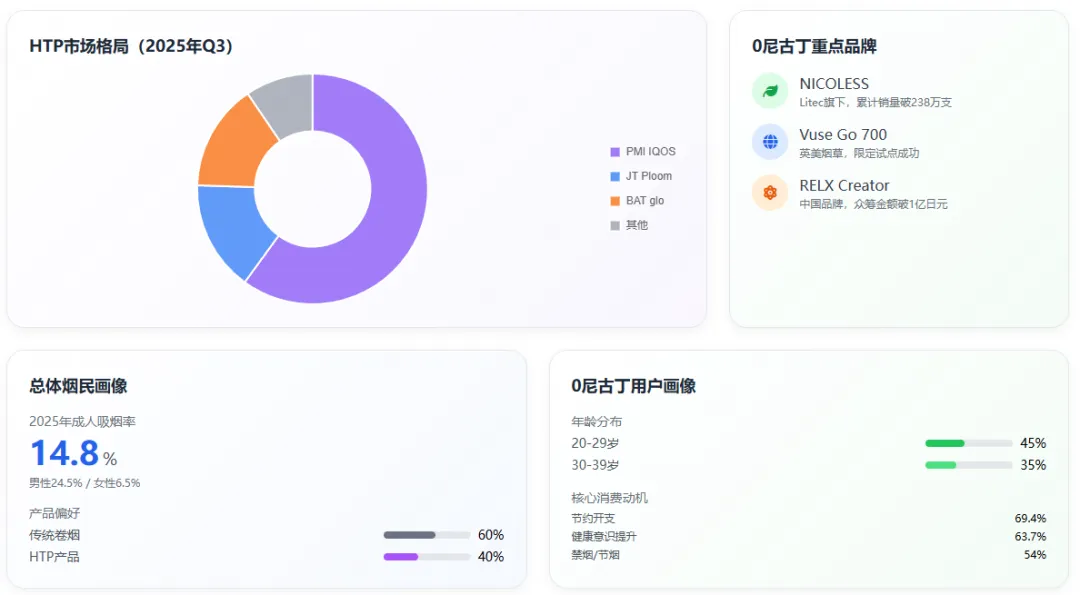Click the 0尼古丁重点品牌 heading
This screenshot has width=1080, height=595.
pos(814,46)
